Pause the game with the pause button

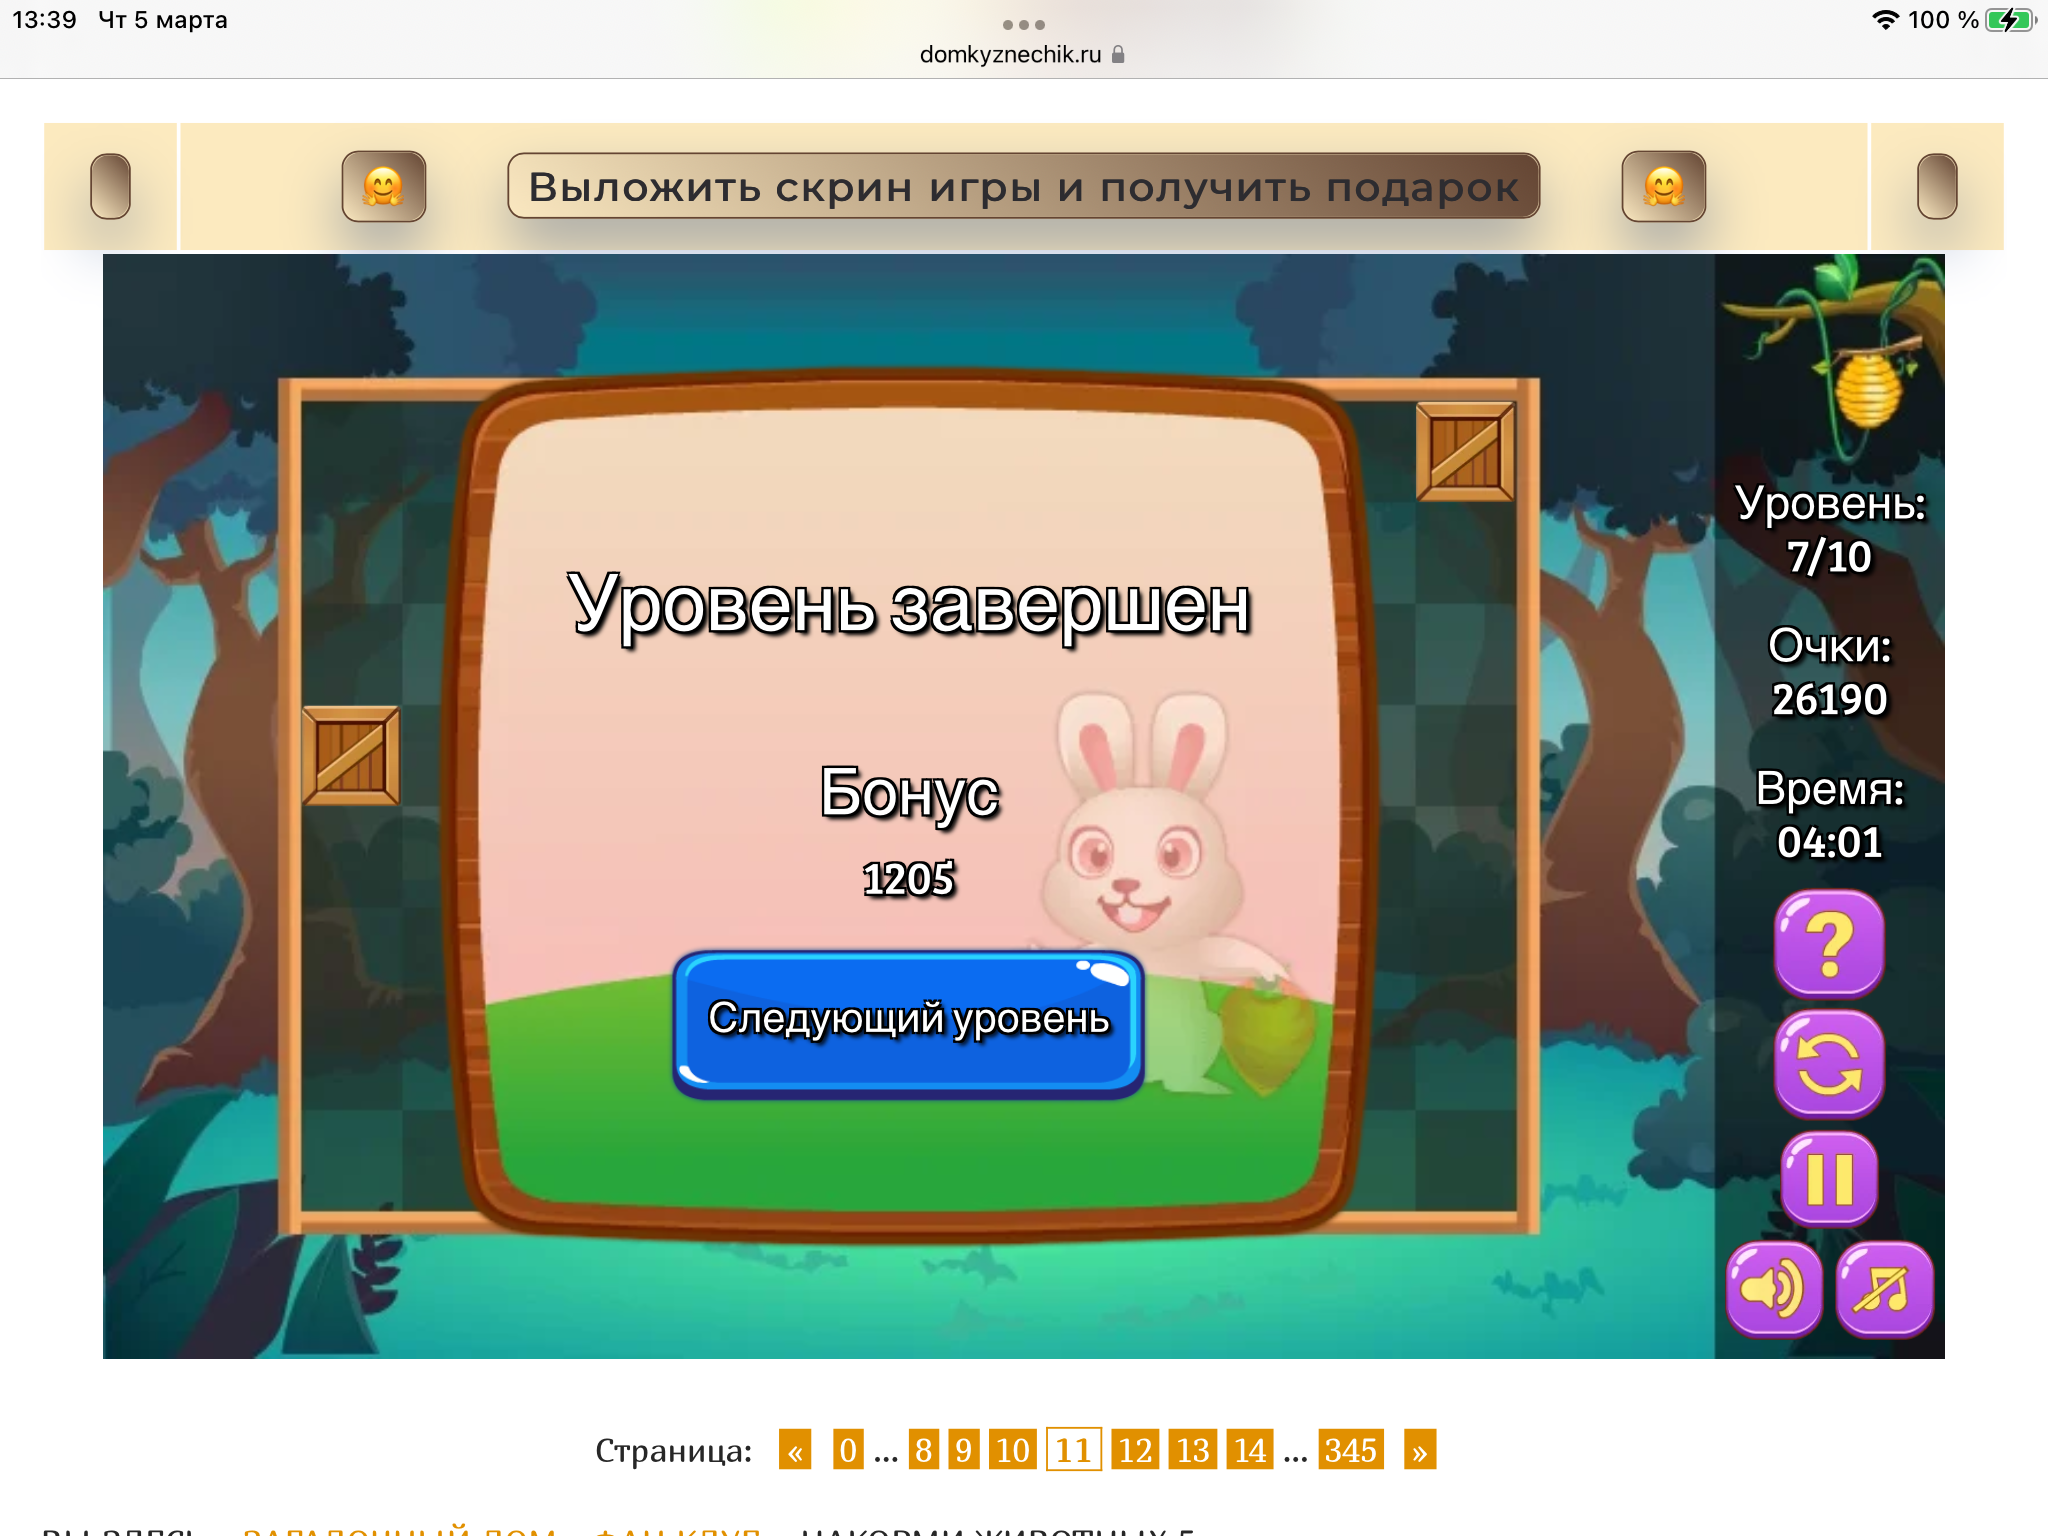pos(1829,1179)
